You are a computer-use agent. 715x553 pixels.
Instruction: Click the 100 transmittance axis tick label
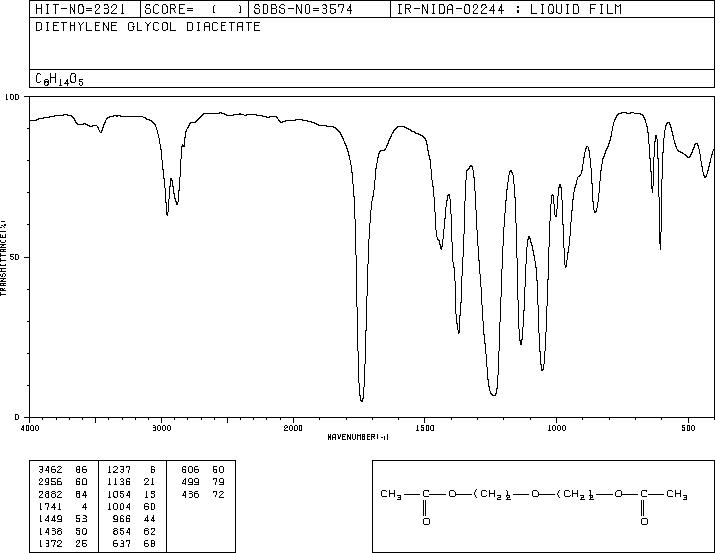coord(12,97)
